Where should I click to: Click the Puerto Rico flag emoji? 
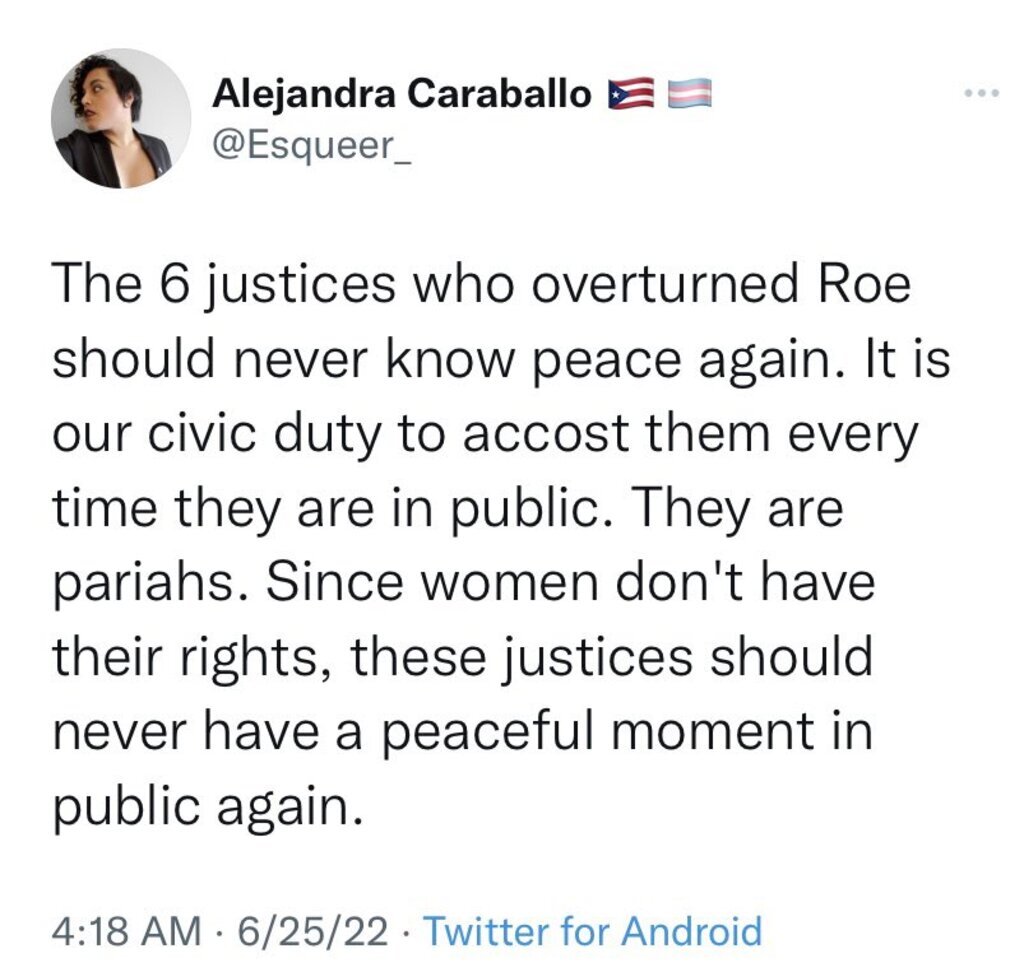[630, 93]
